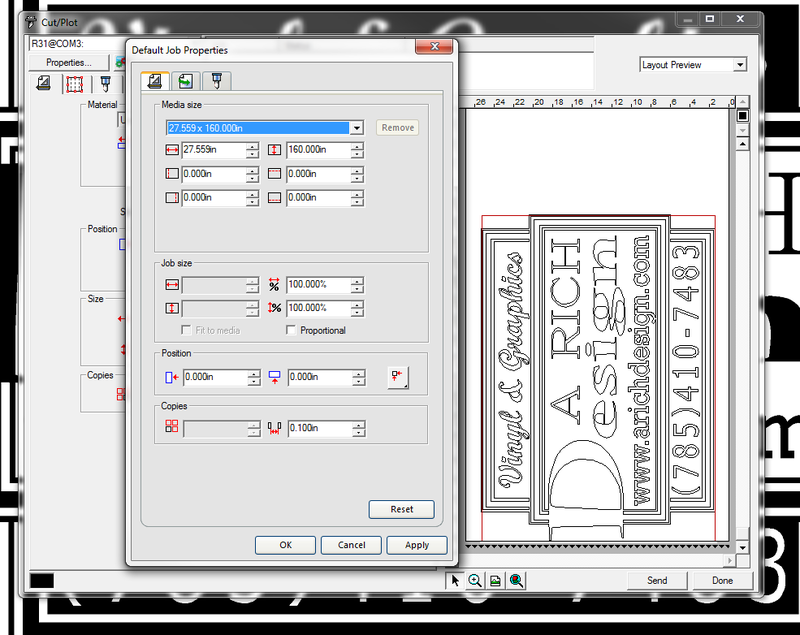
Task: Click the zoom-to-fit icon in preview toolbar
Action: coord(516,580)
